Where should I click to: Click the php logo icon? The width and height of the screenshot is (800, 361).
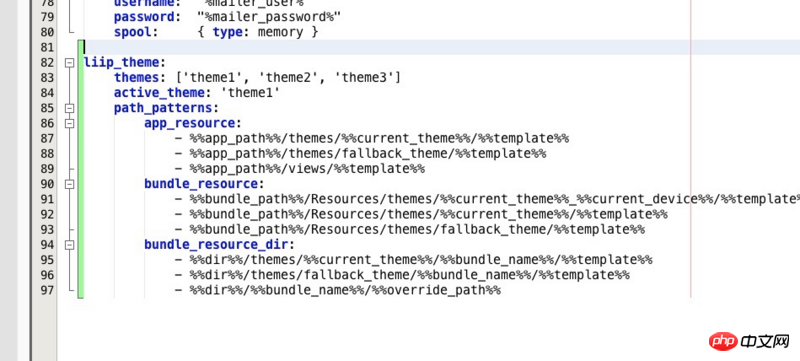point(723,341)
